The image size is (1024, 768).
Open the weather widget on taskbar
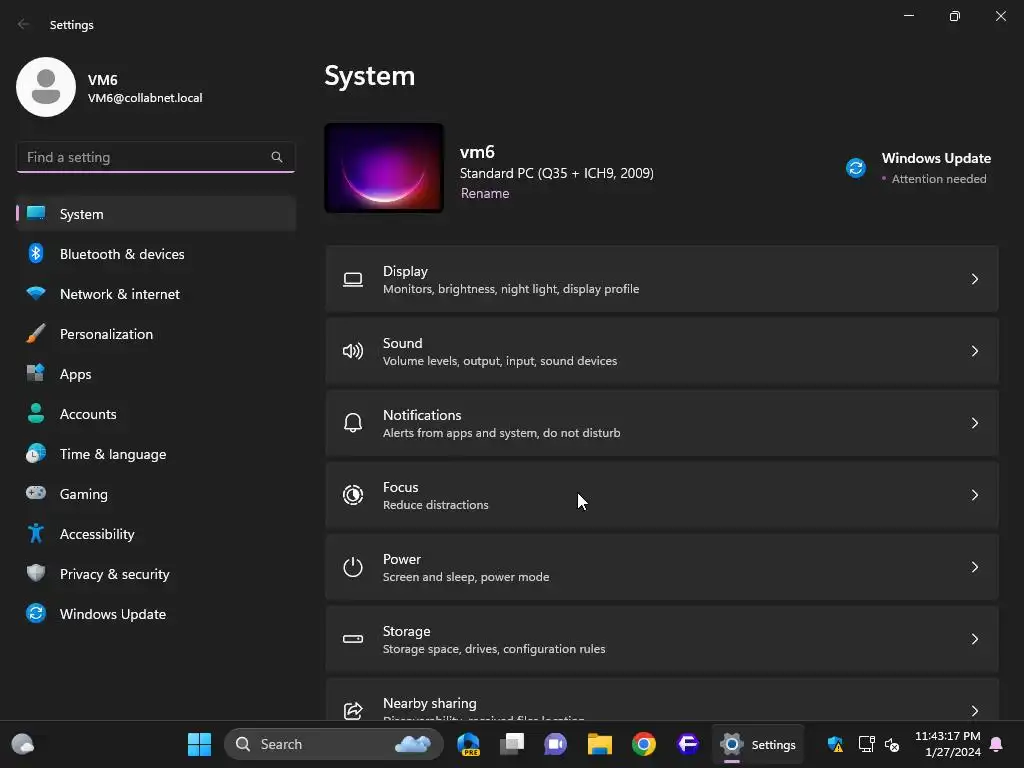pos(23,744)
